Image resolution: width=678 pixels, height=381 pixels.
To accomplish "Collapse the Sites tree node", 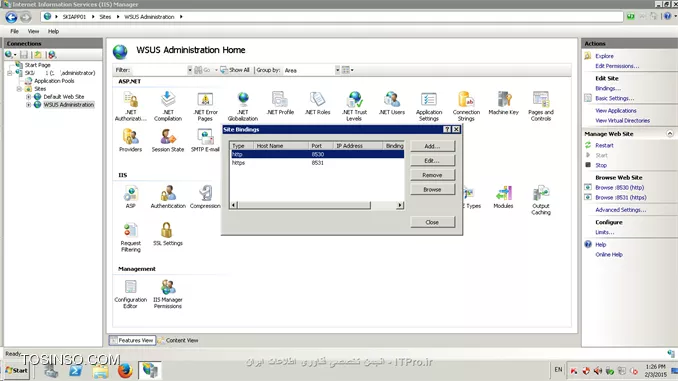I will pos(19,89).
